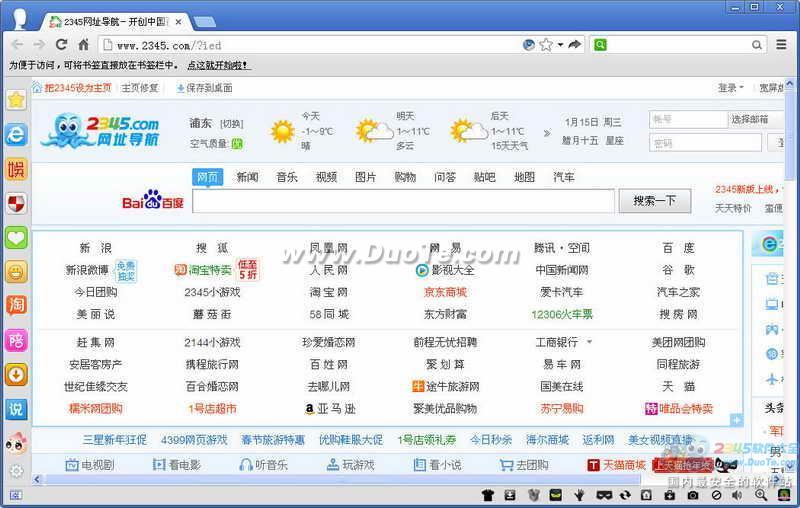Open the browser hamburger menu

pyautogui.click(x=781, y=45)
